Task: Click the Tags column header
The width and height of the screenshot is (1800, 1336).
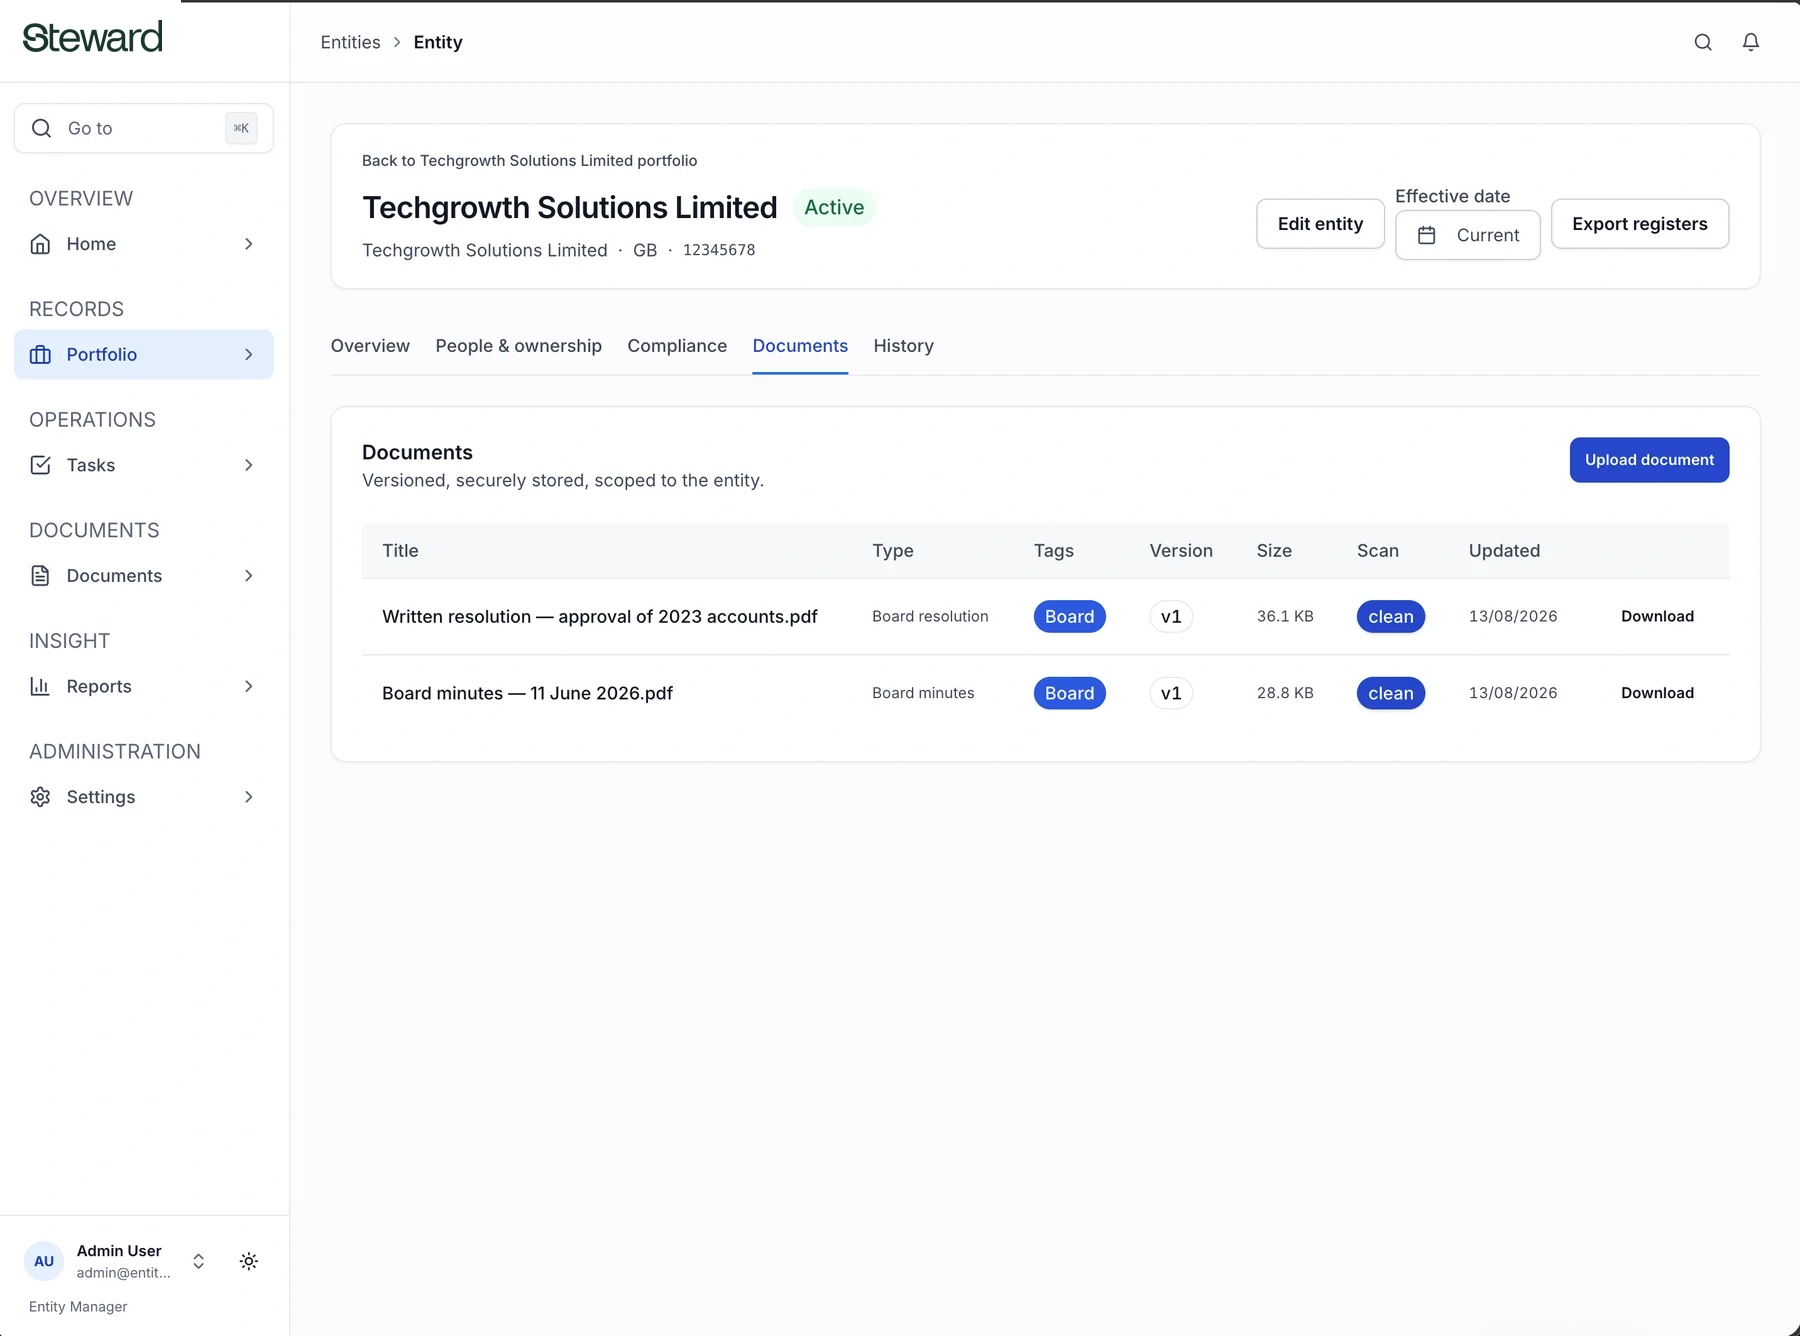Action: [x=1054, y=551]
